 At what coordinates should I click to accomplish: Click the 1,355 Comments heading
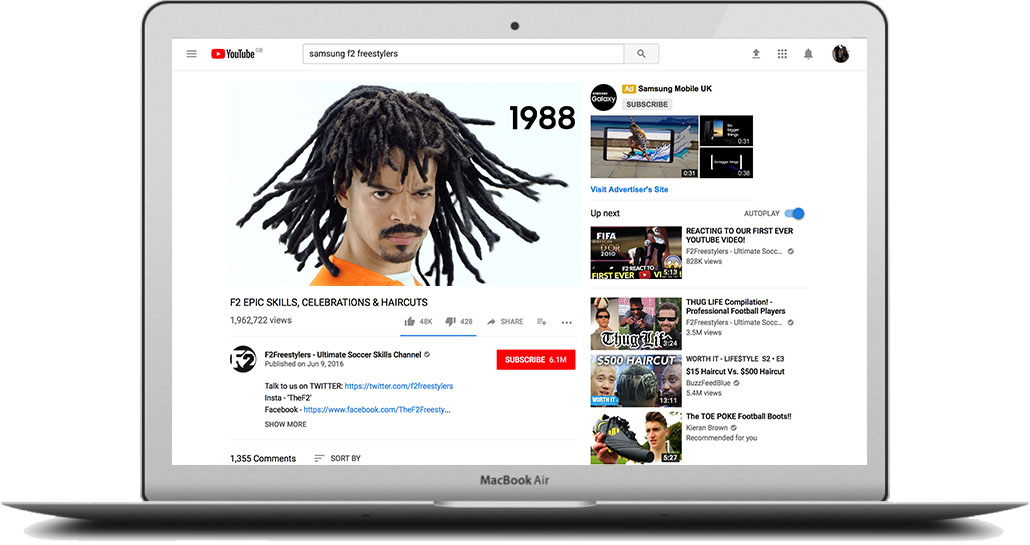[263, 458]
